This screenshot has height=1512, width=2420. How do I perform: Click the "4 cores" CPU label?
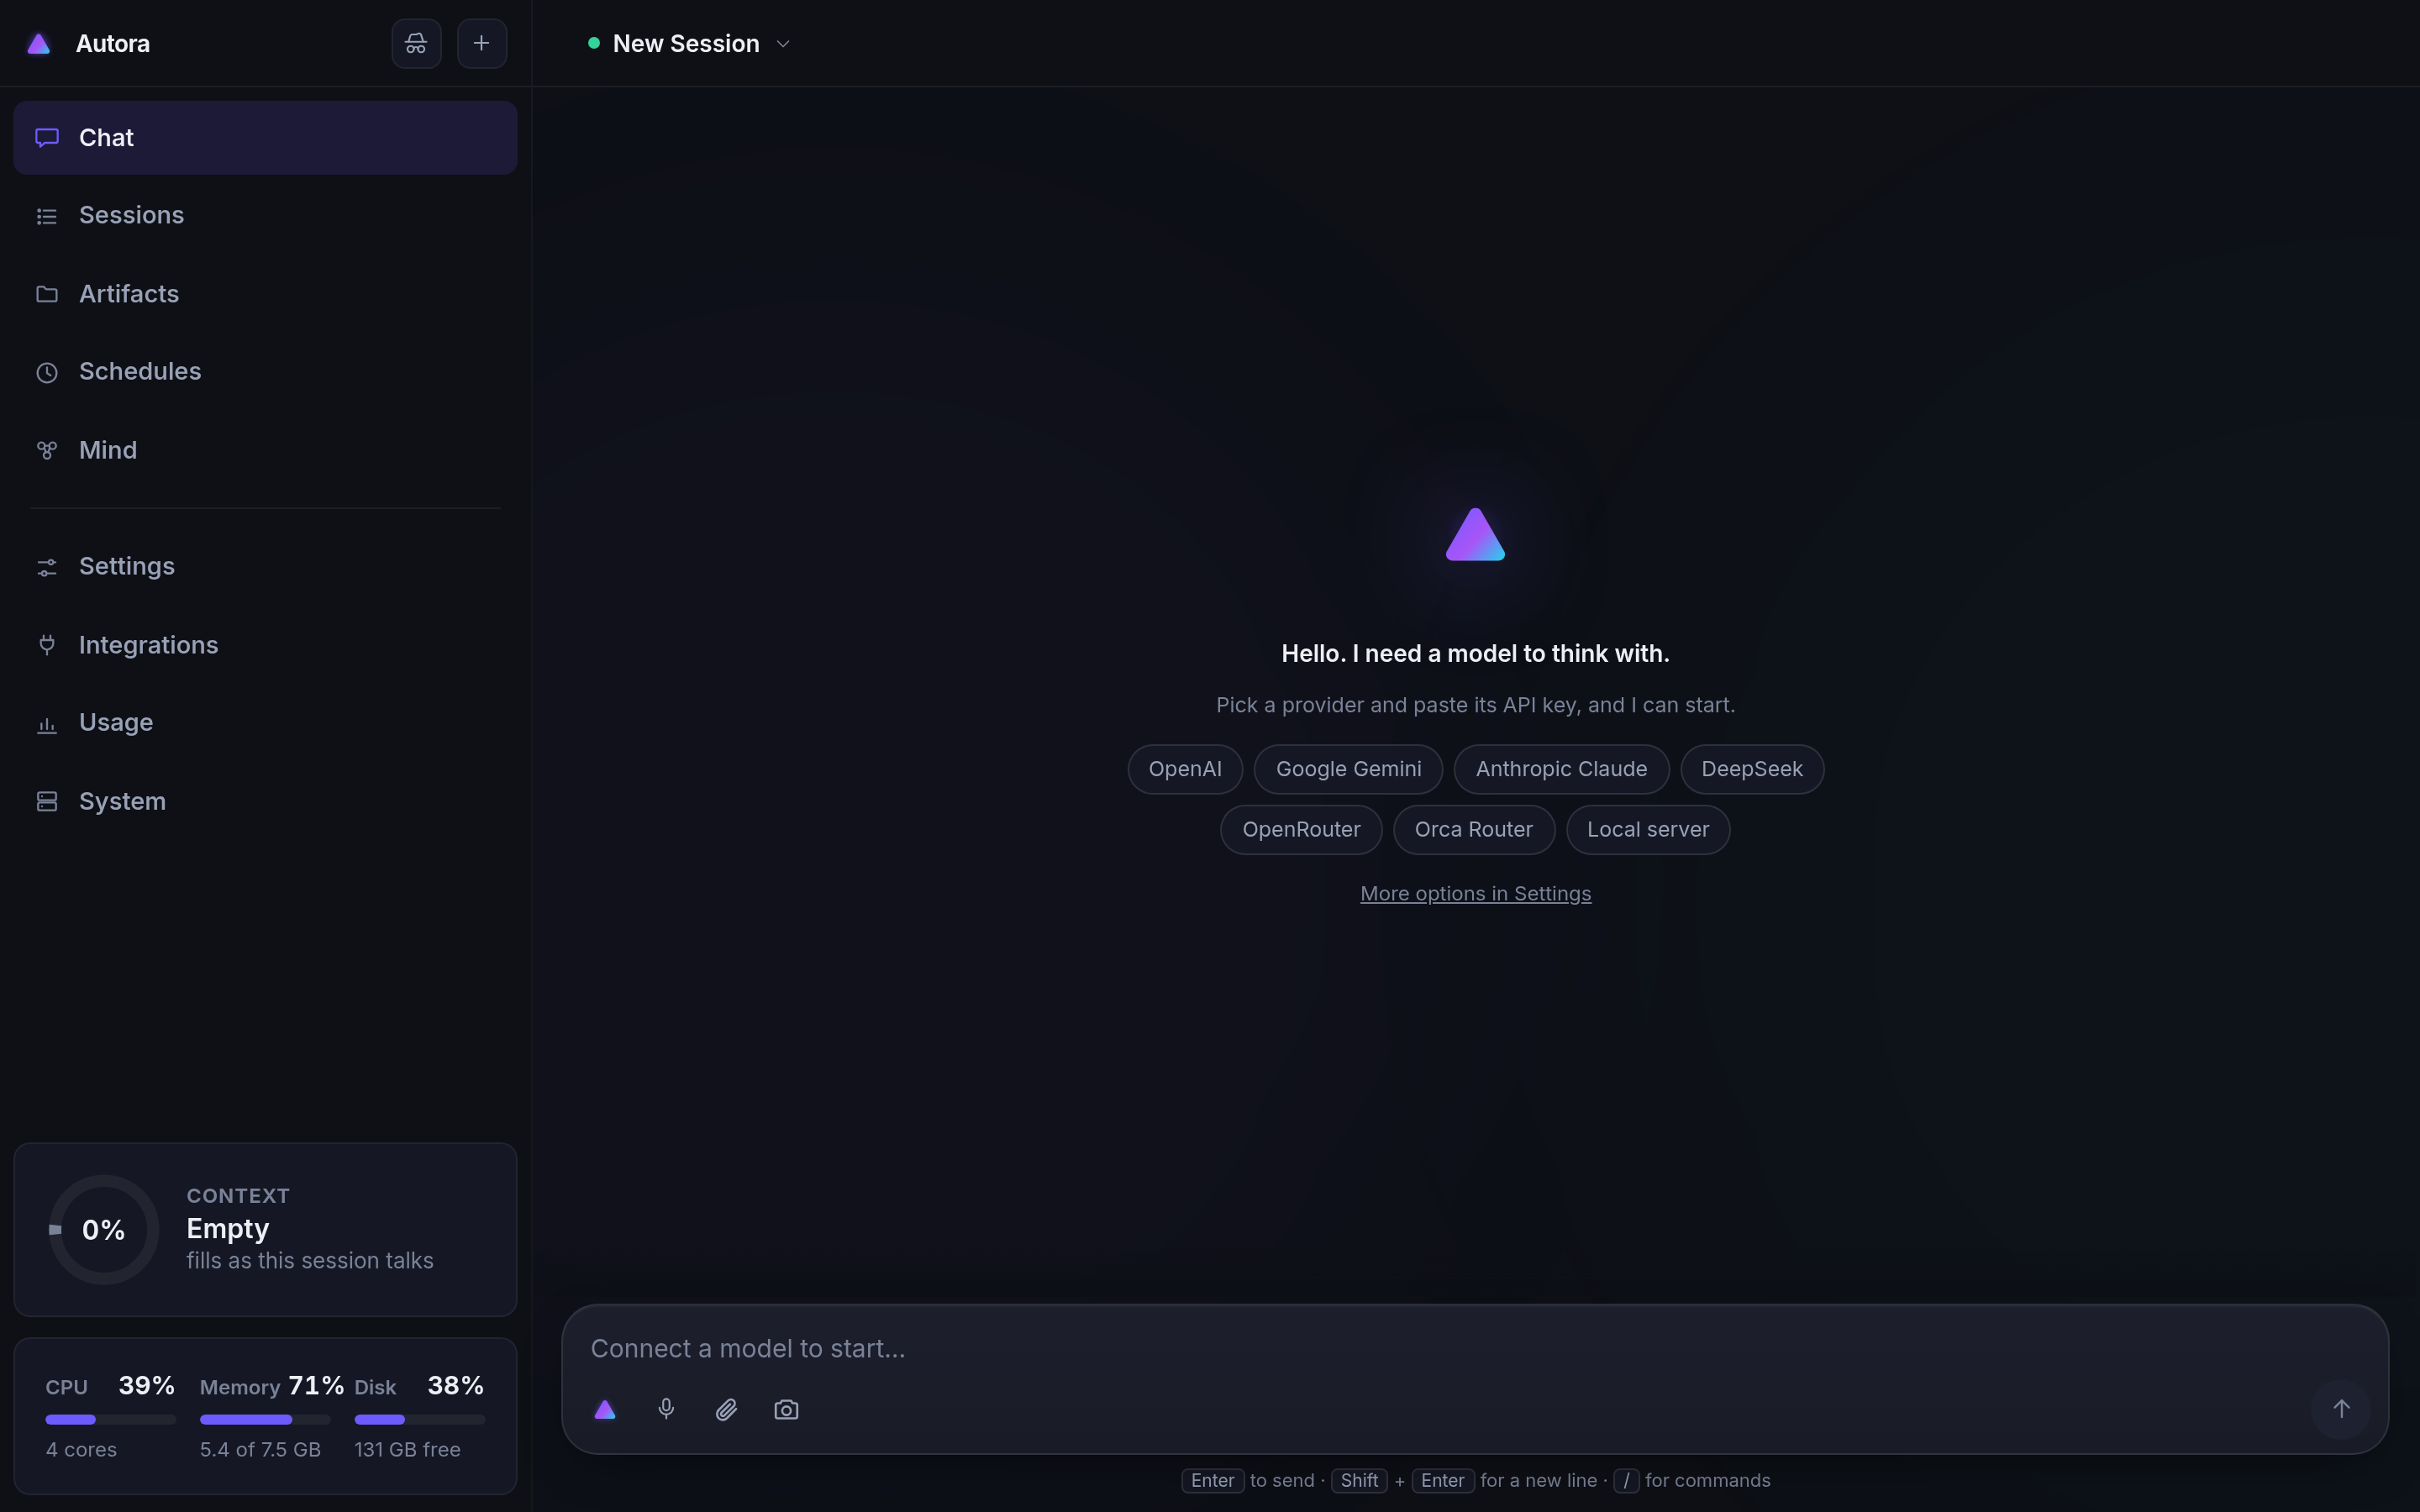pyautogui.click(x=81, y=1450)
